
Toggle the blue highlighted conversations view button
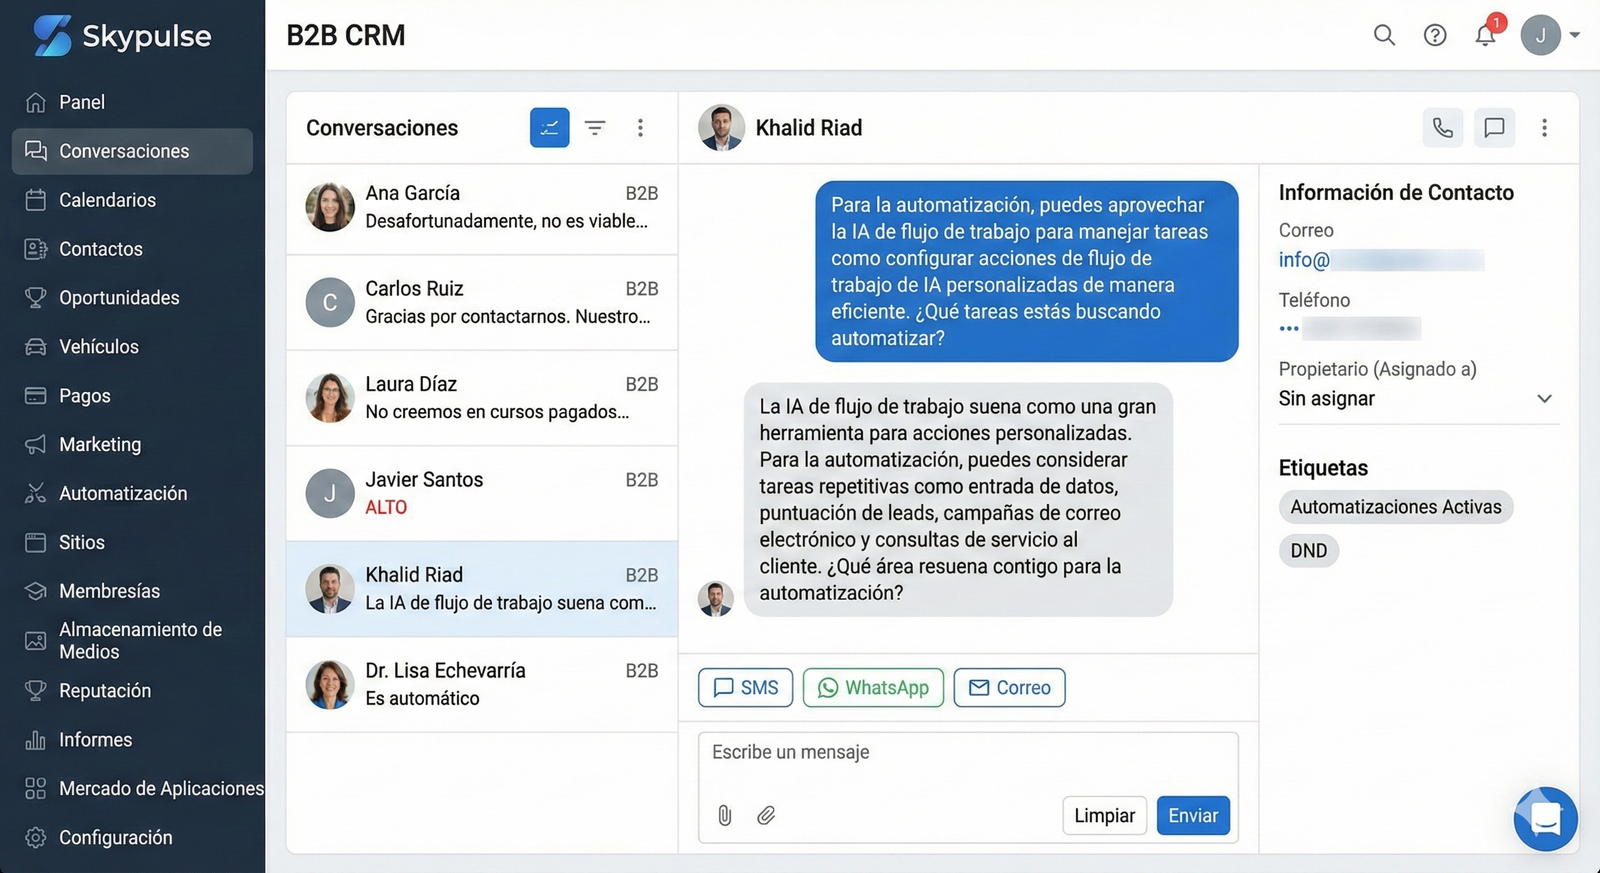click(549, 128)
